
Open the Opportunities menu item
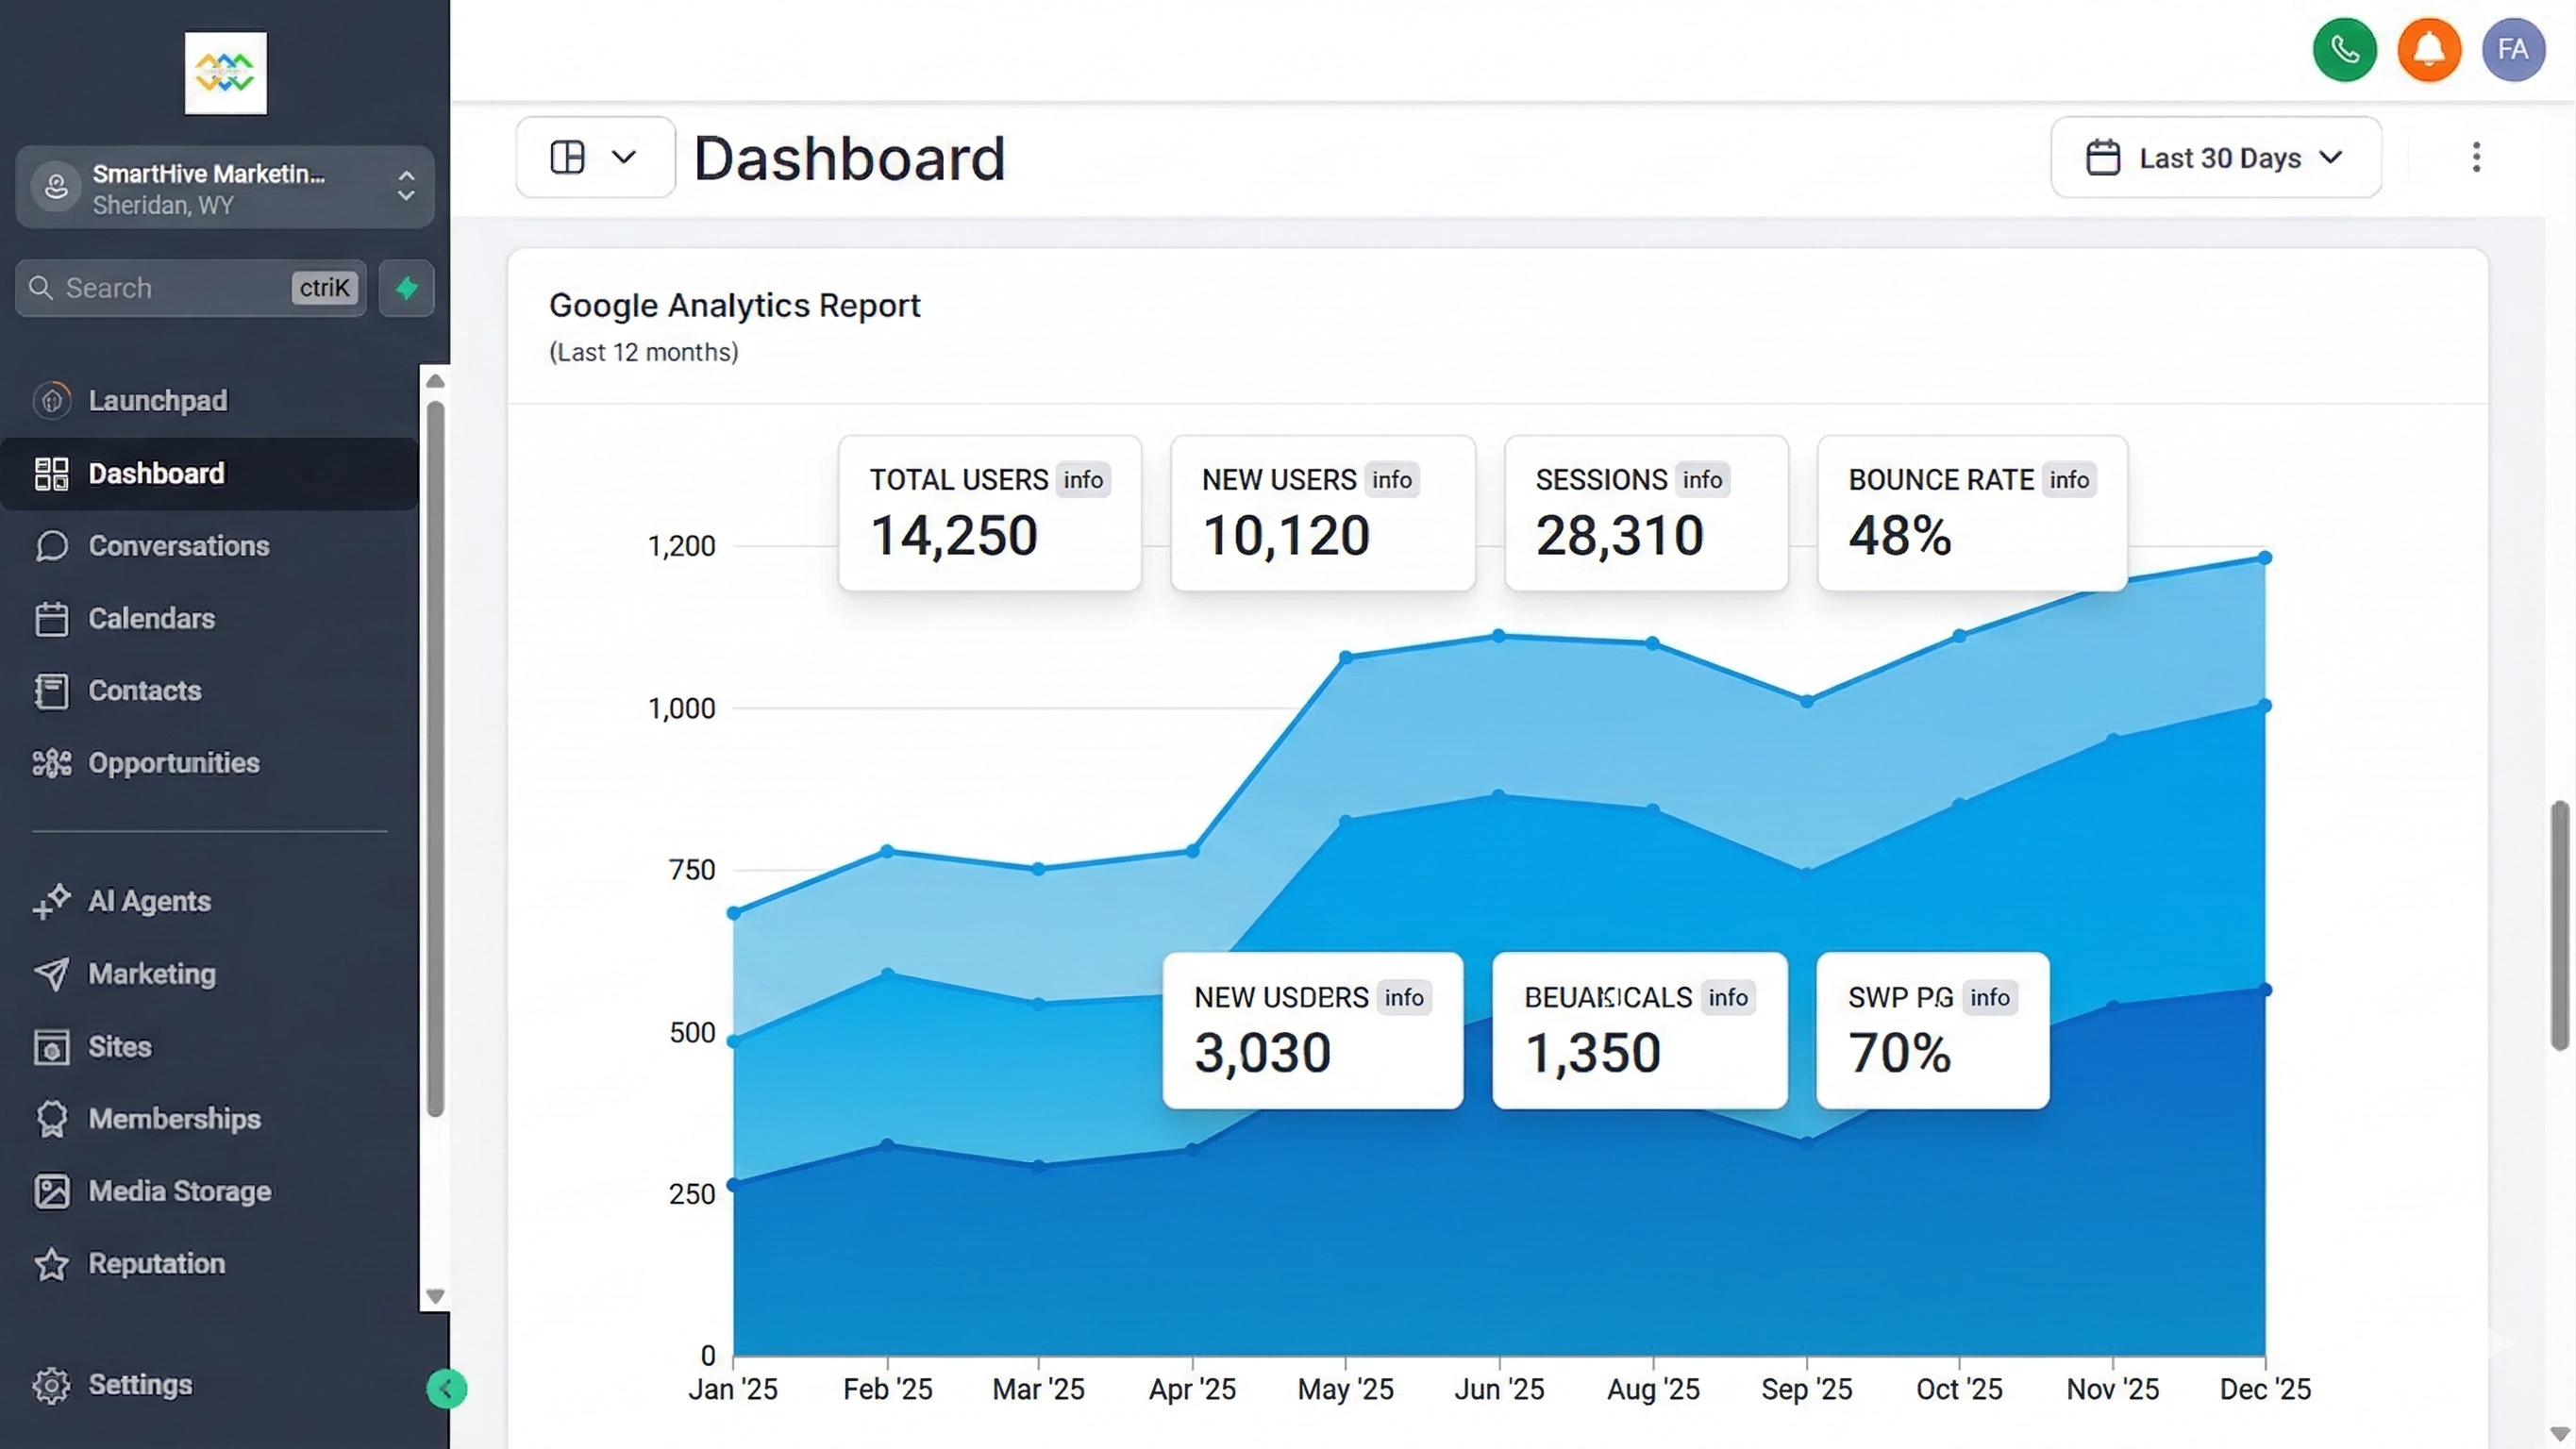pos(173,763)
